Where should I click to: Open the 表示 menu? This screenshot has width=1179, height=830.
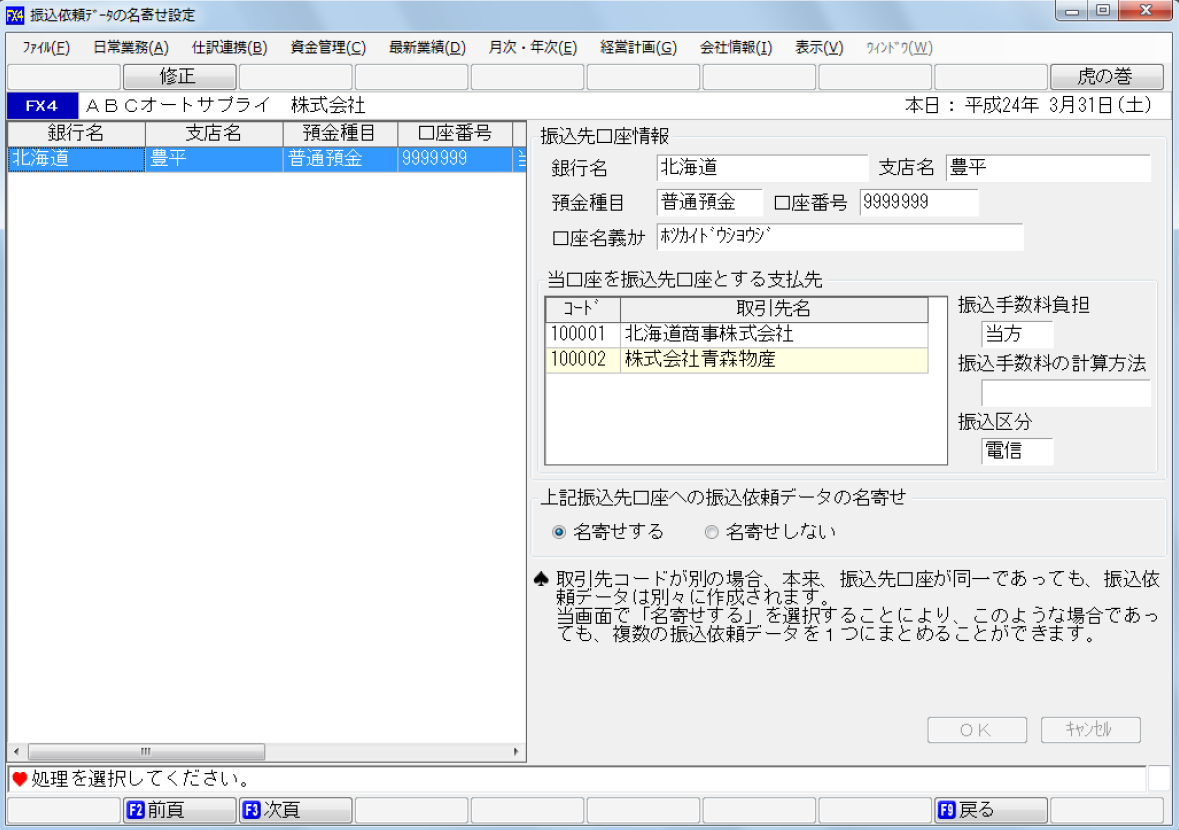[817, 46]
